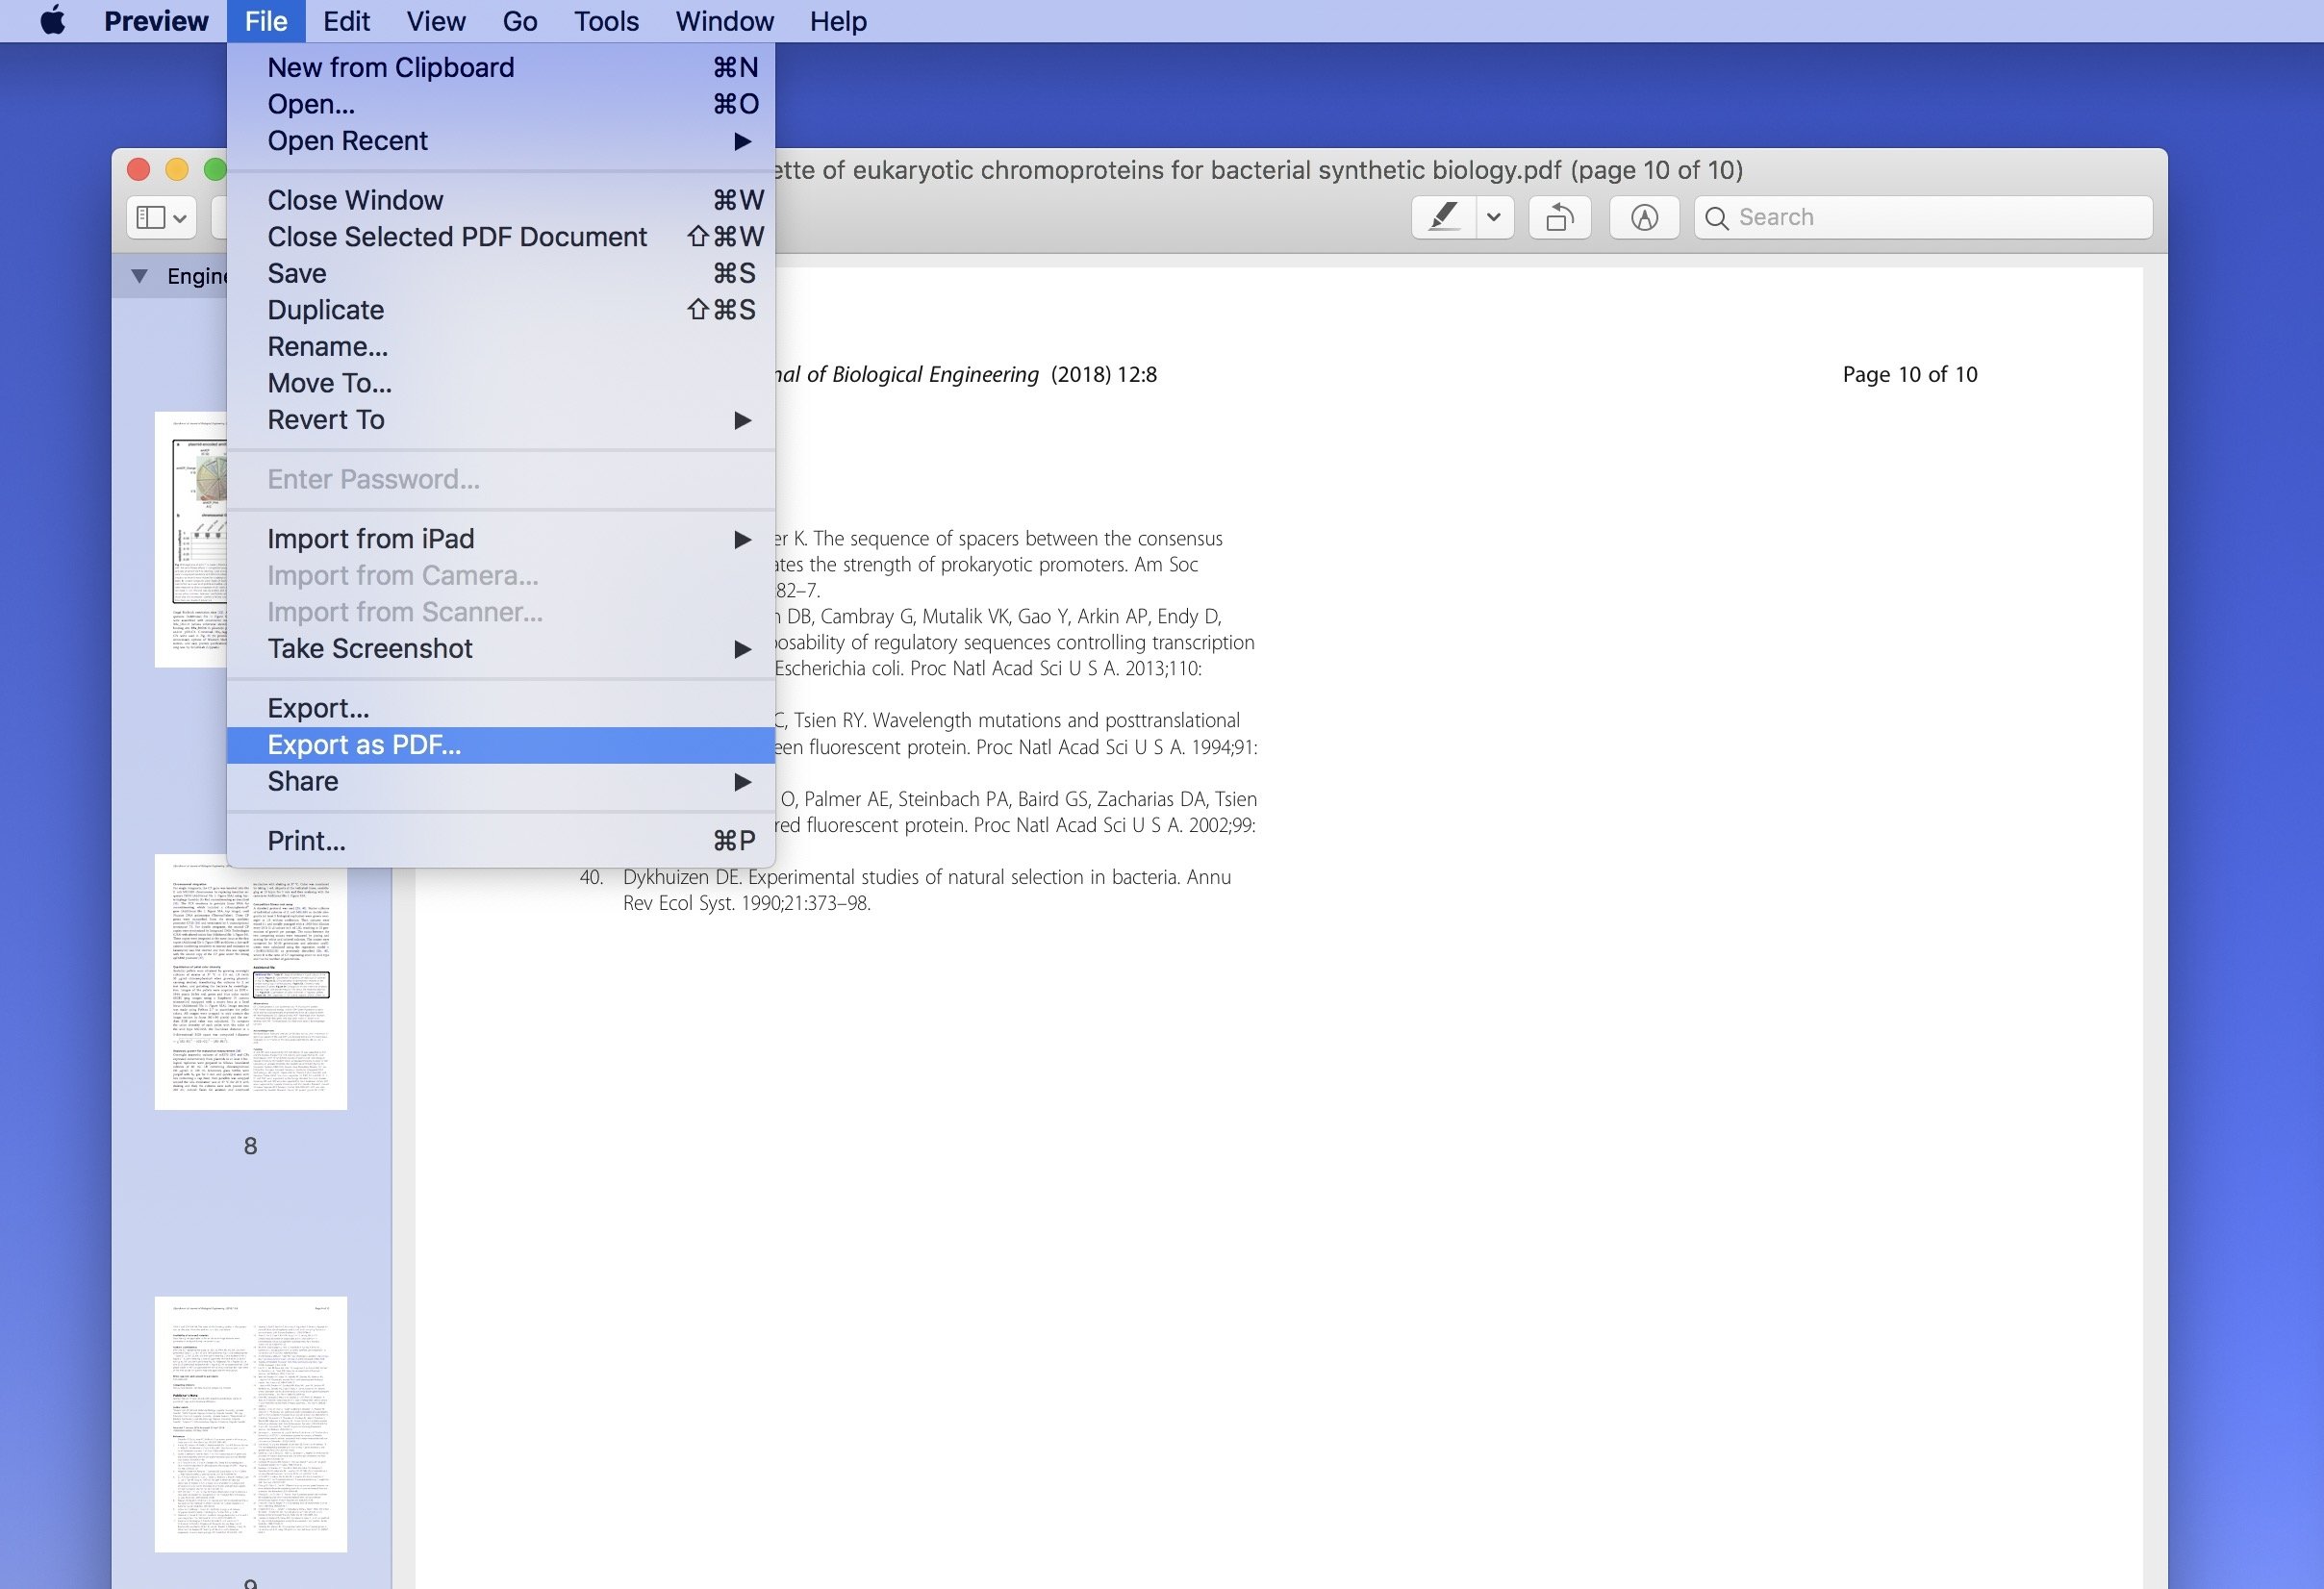Select the Tools menu in menu bar
The image size is (2324, 1589).
point(606,21)
